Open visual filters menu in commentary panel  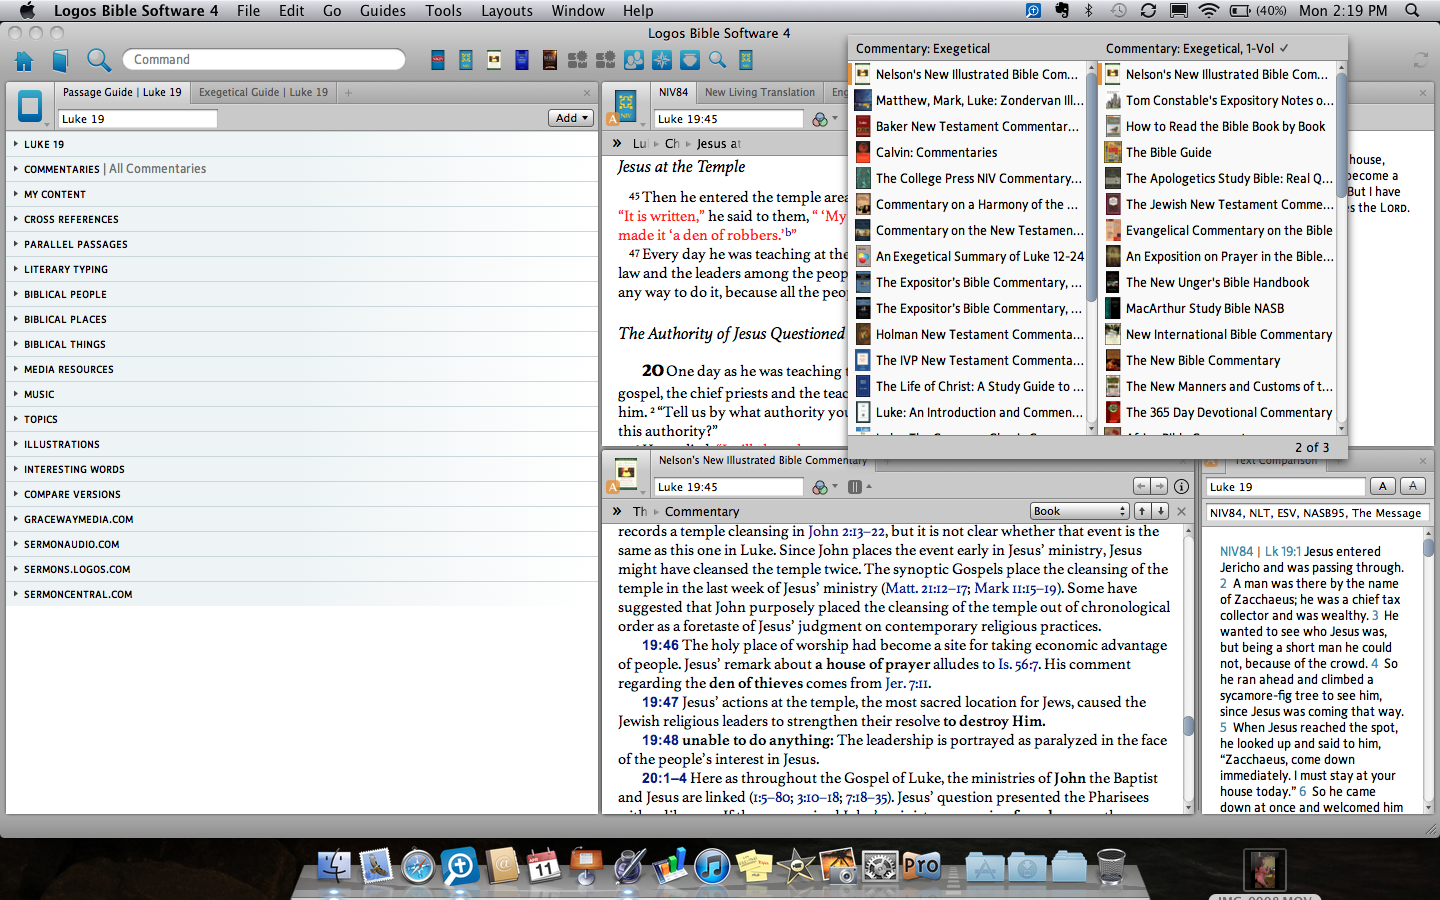click(824, 487)
